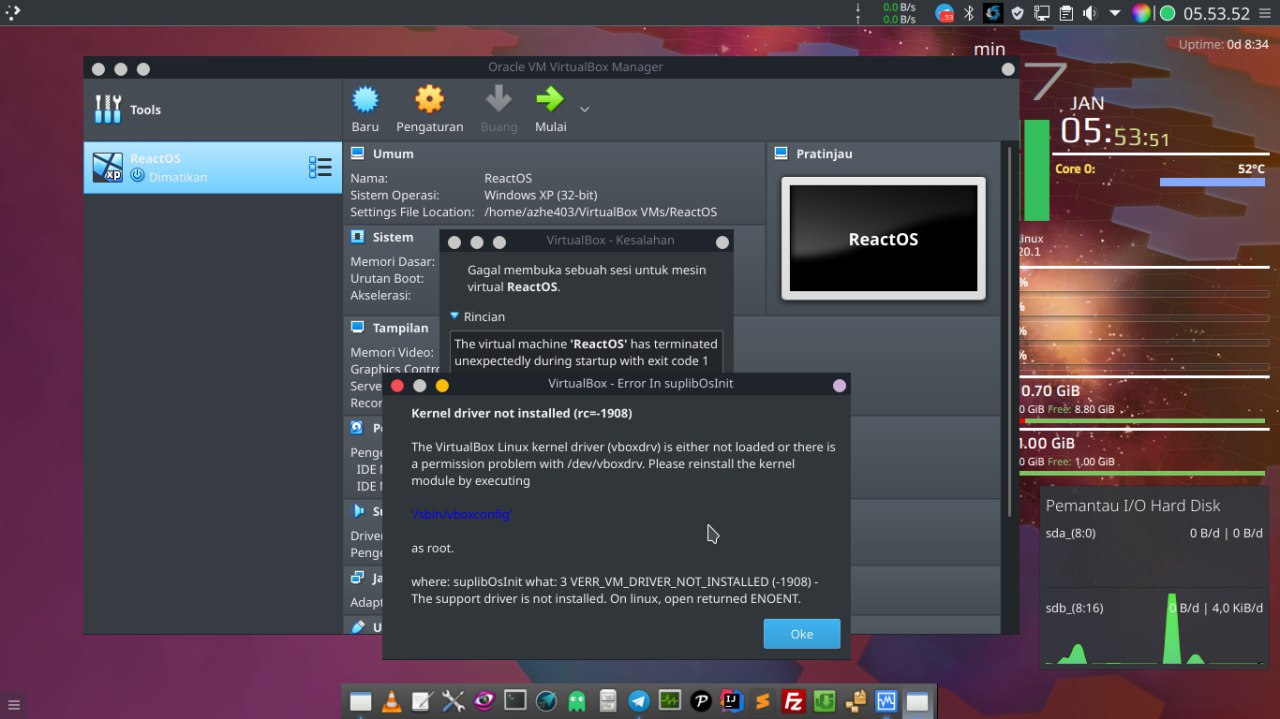Click the Bluetooth icon in the tray
Image resolution: width=1280 pixels, height=719 pixels.
(x=968, y=13)
